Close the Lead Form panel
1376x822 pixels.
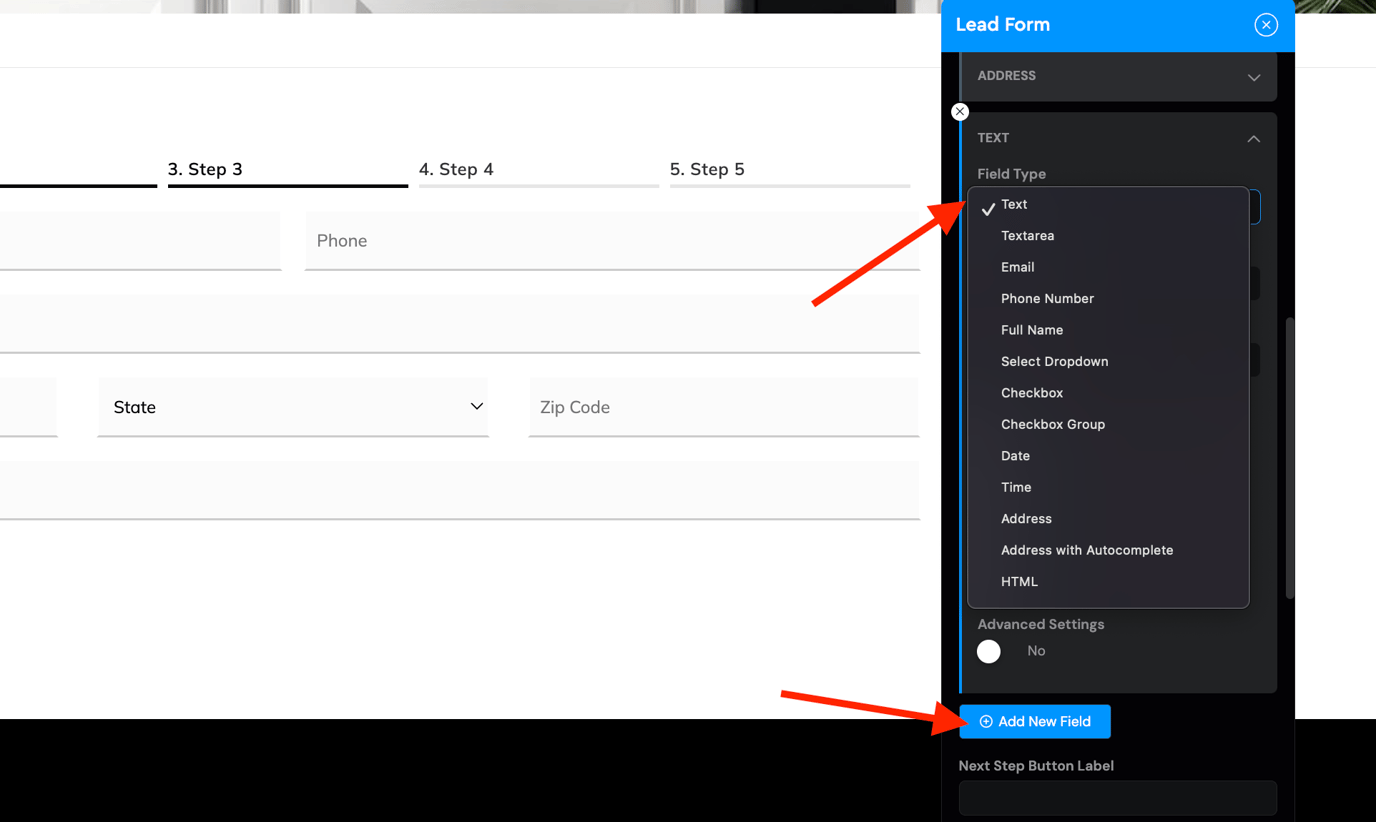(1266, 25)
